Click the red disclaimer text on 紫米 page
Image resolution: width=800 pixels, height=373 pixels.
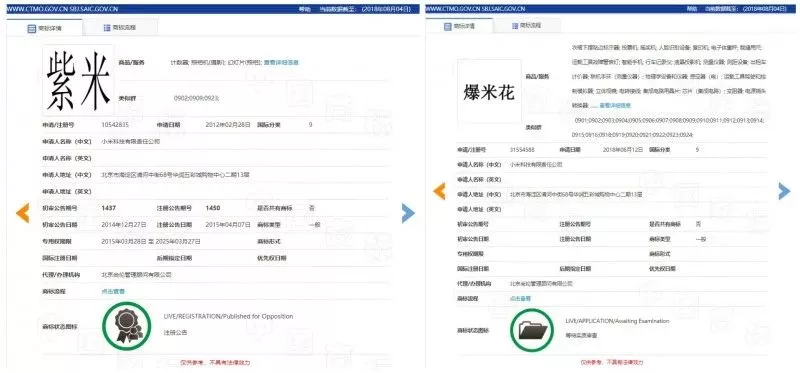215,363
